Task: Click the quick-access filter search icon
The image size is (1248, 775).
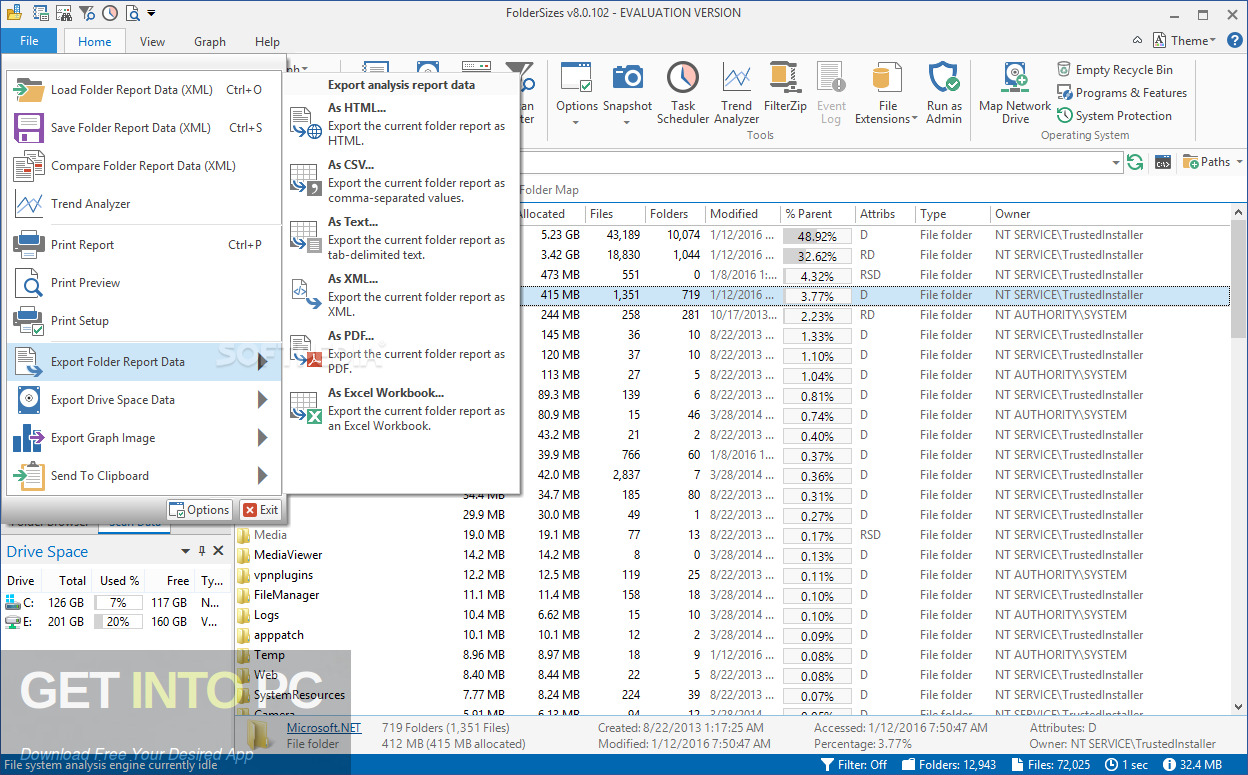Action: click(x=87, y=13)
